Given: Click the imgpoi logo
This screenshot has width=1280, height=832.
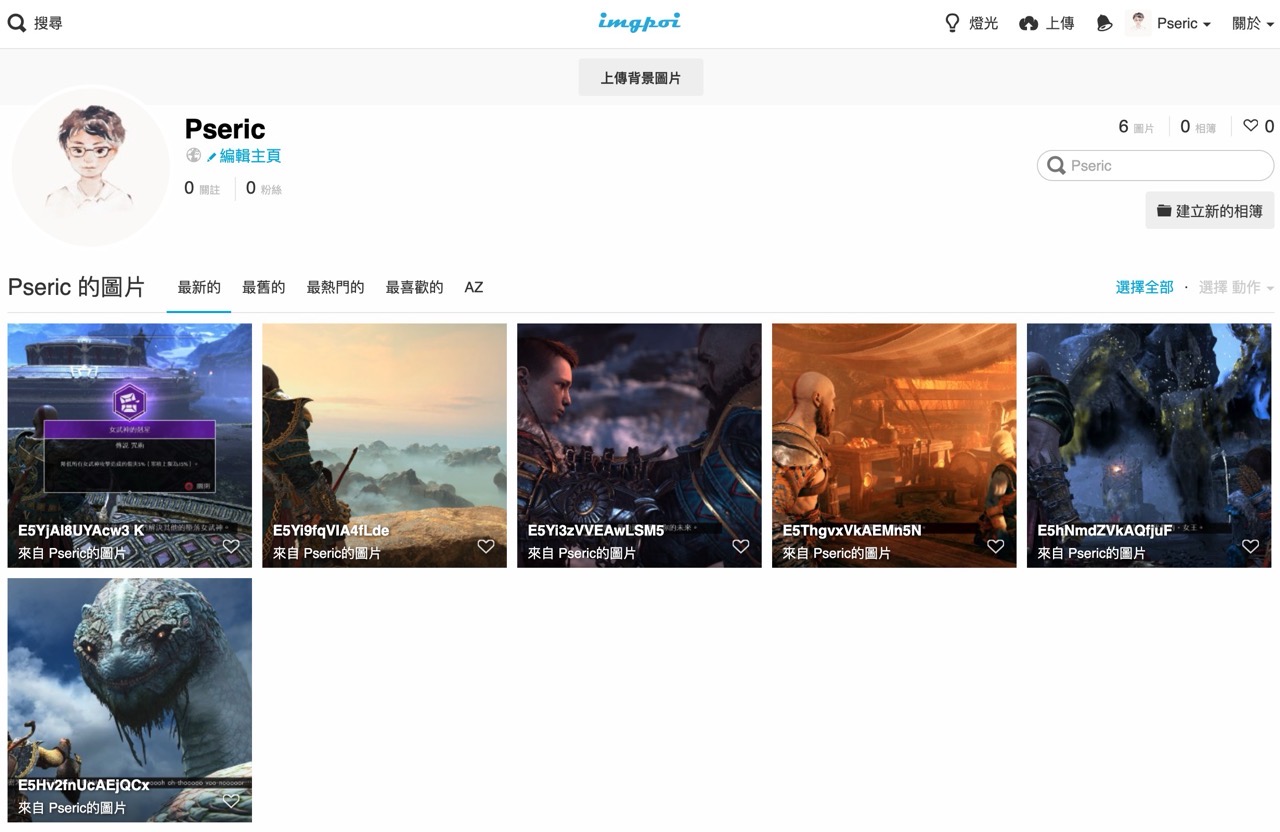Looking at the screenshot, I should click(x=639, y=22).
